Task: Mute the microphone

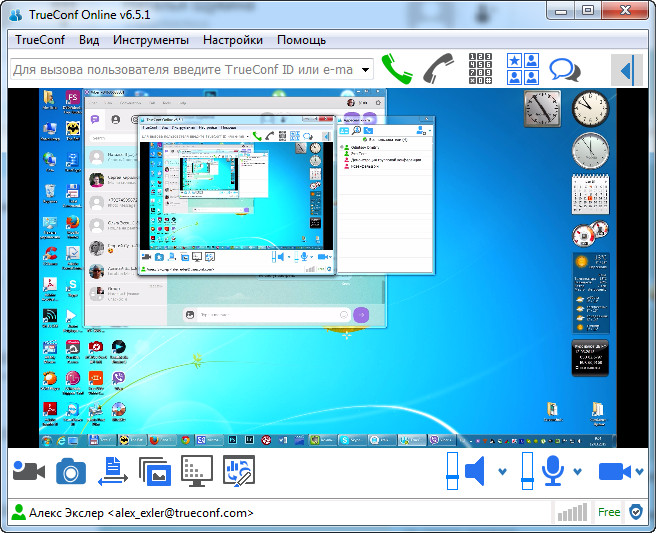Action: pos(552,471)
